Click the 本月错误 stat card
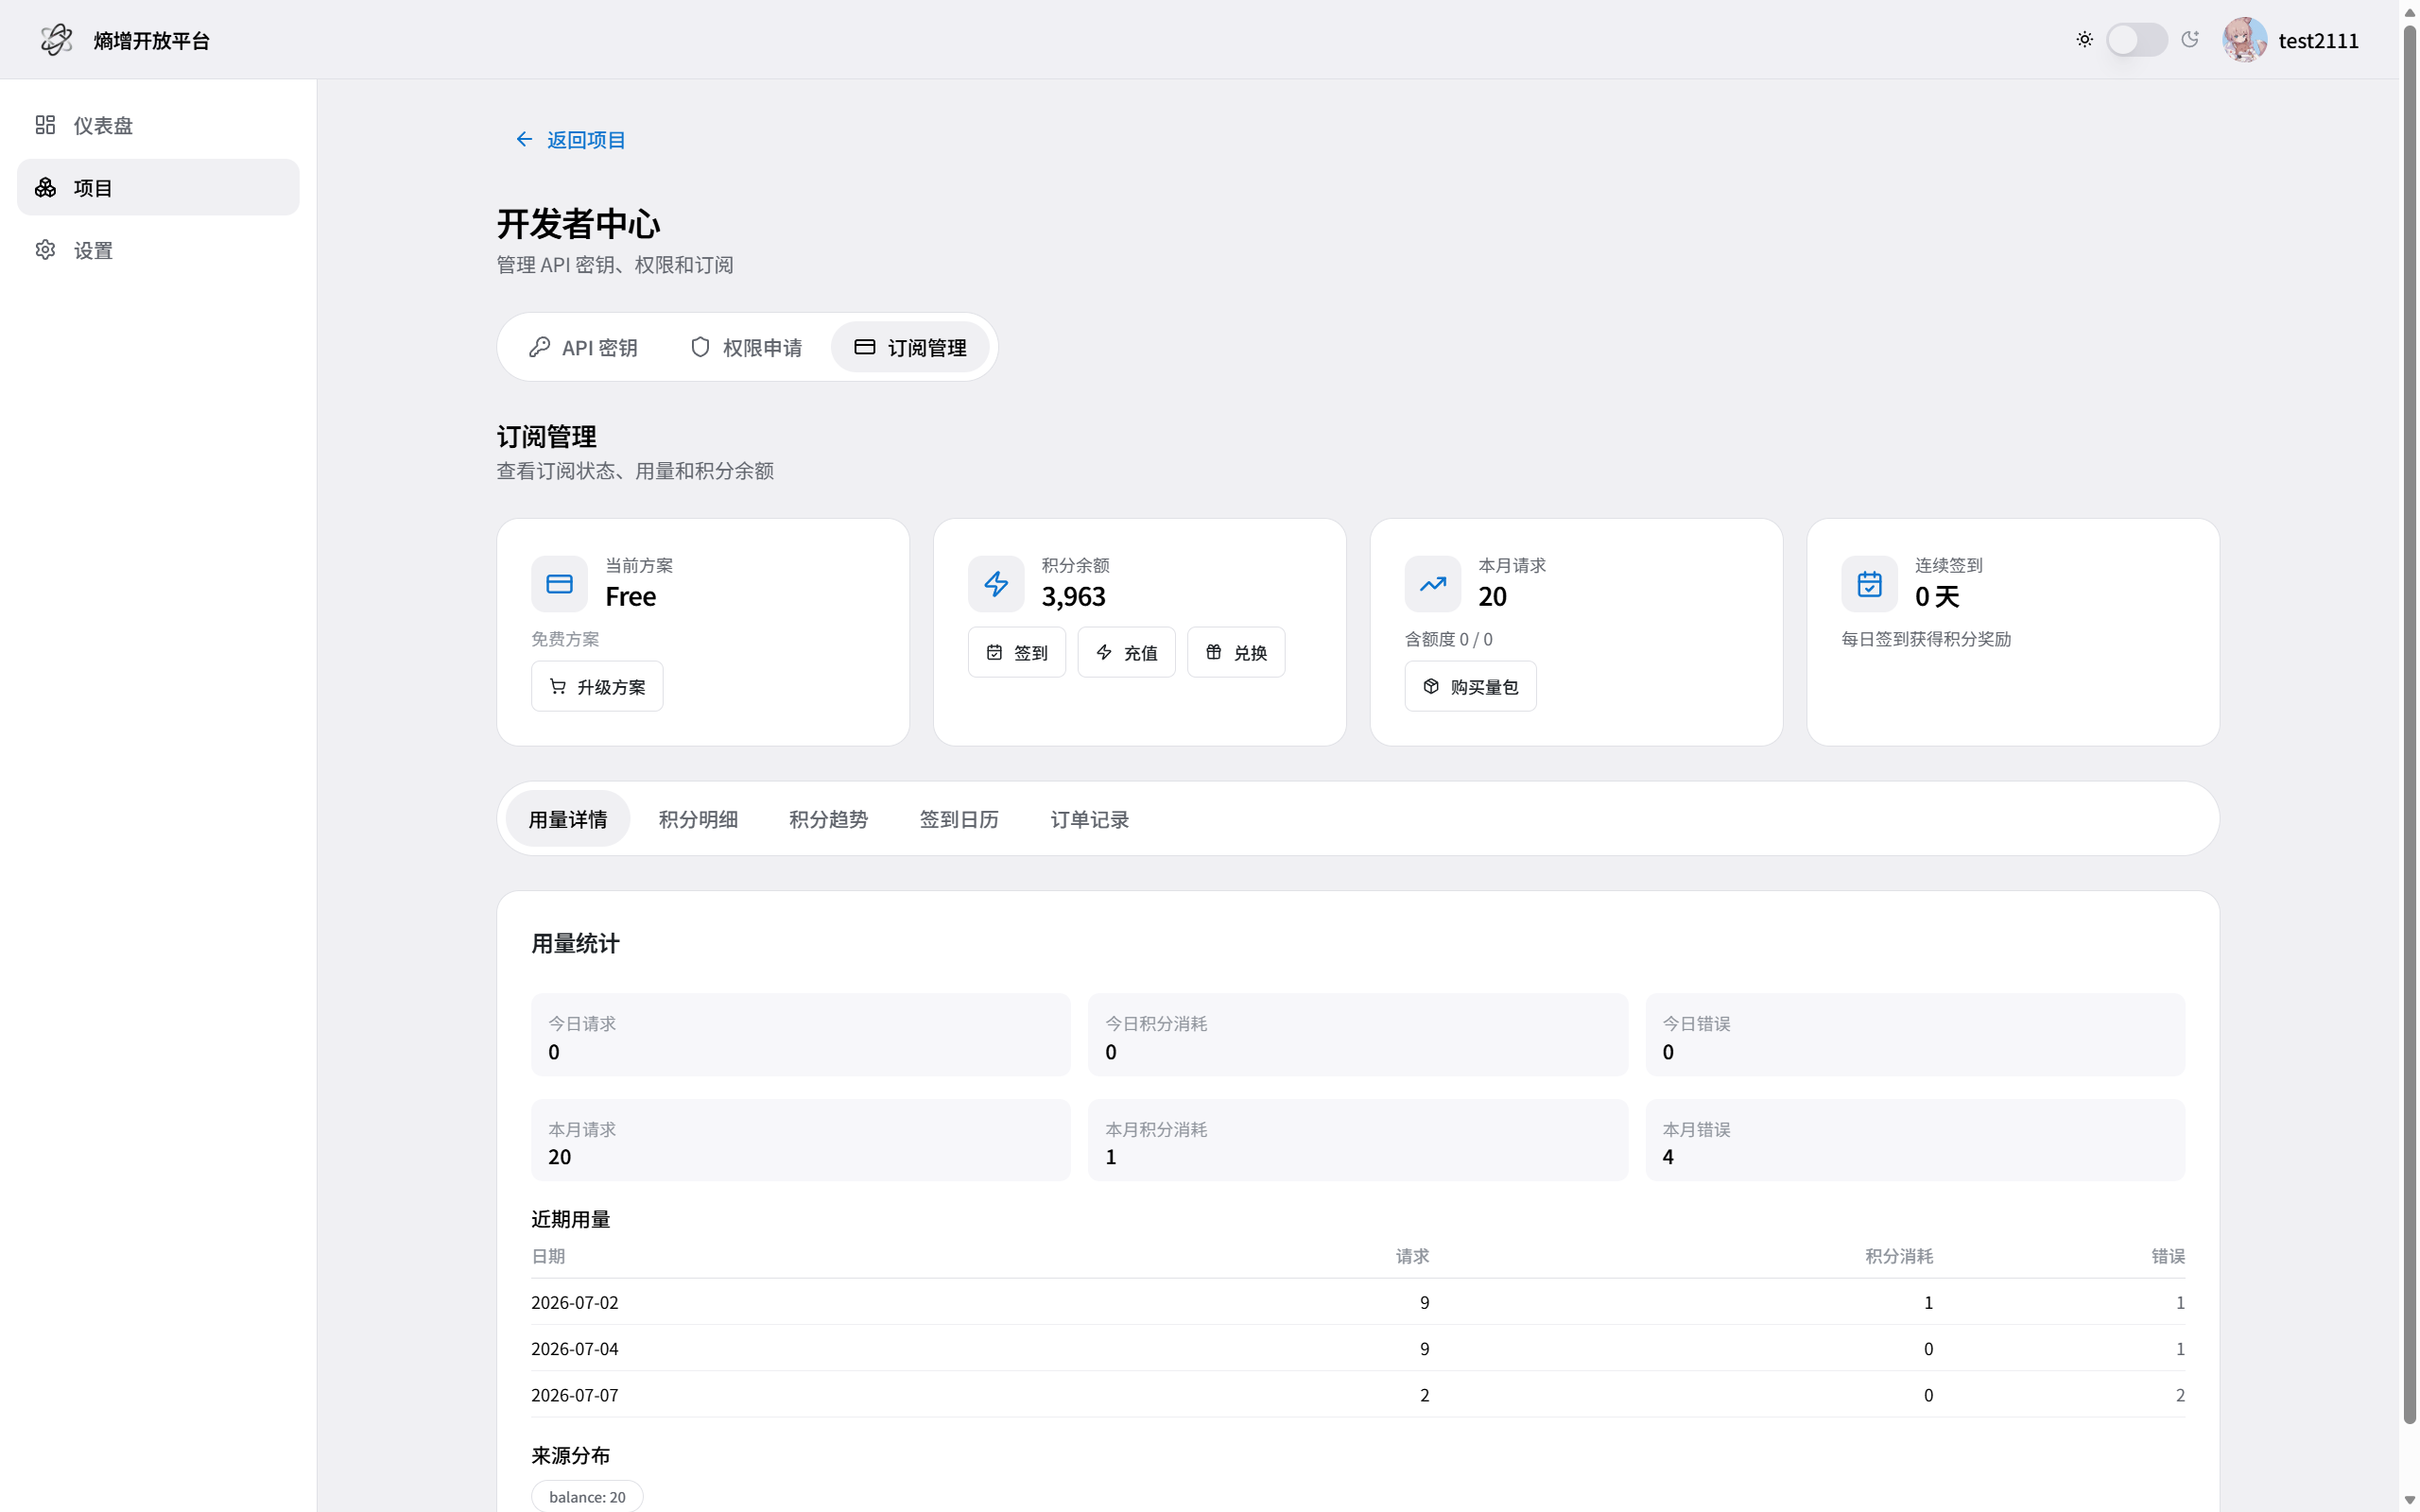Image resolution: width=2420 pixels, height=1512 pixels. (1915, 1140)
